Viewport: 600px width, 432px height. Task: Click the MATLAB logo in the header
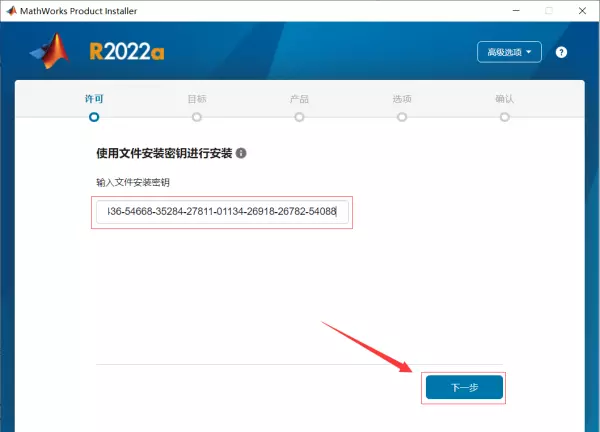pos(50,51)
